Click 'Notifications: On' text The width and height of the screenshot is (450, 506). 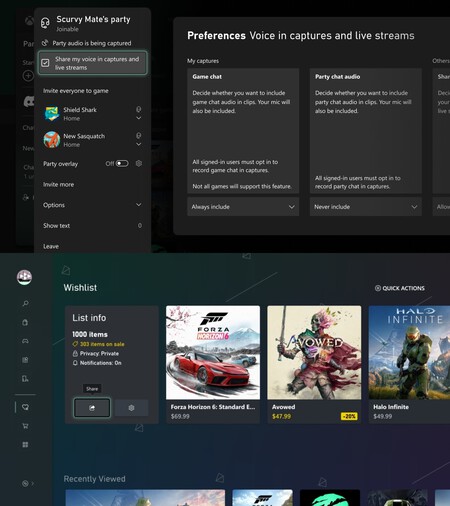(x=101, y=363)
